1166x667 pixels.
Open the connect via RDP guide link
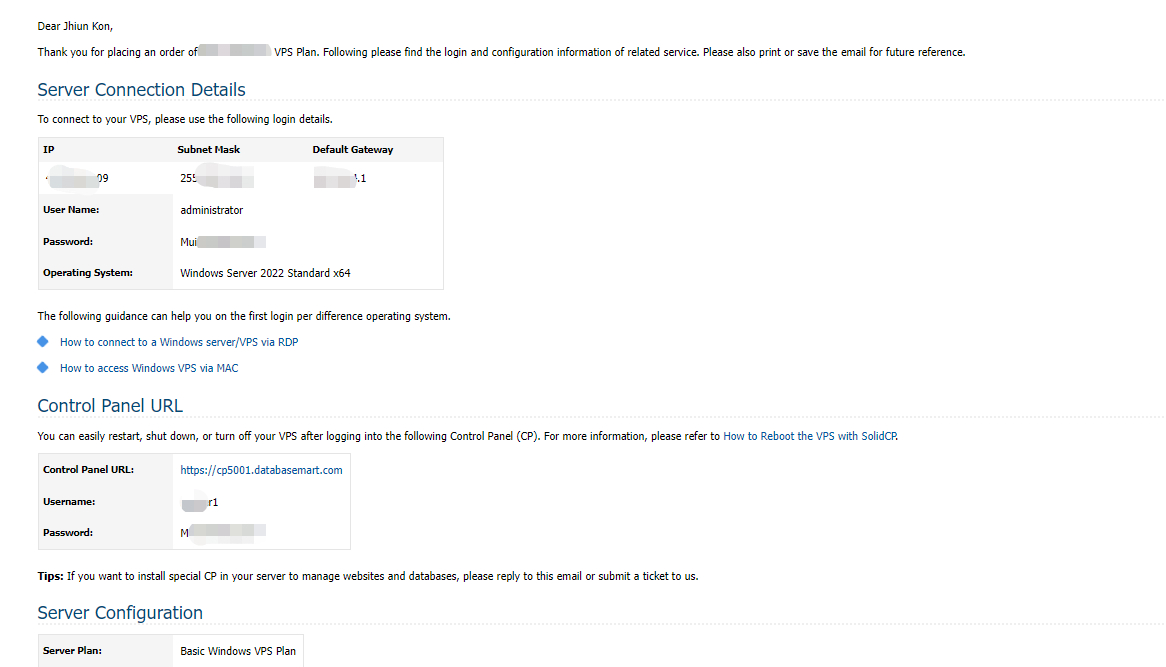click(x=179, y=342)
